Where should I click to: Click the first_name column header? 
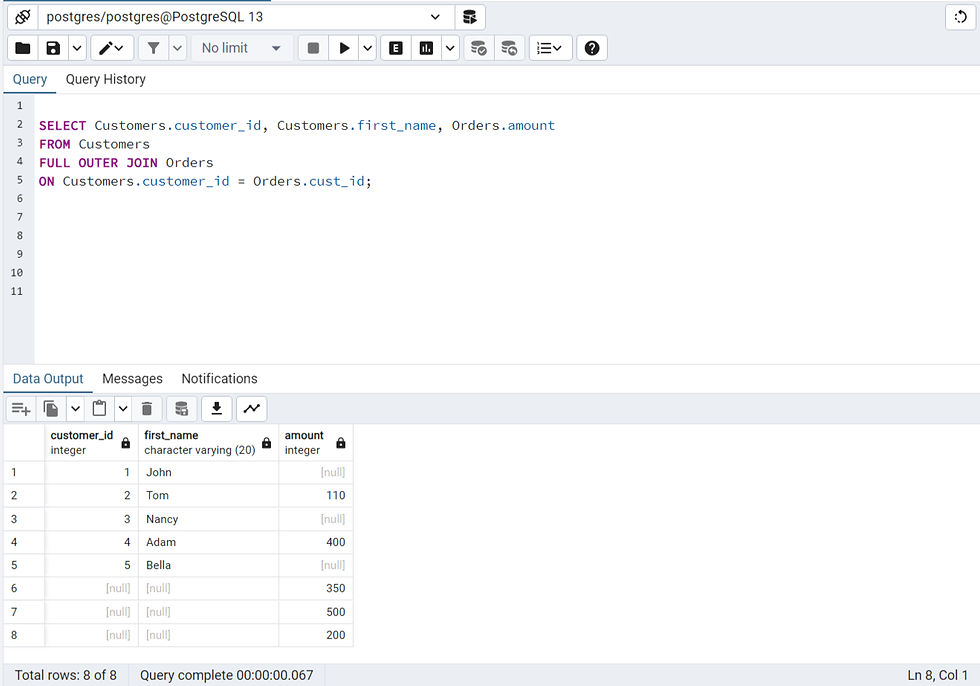[x=208, y=442]
